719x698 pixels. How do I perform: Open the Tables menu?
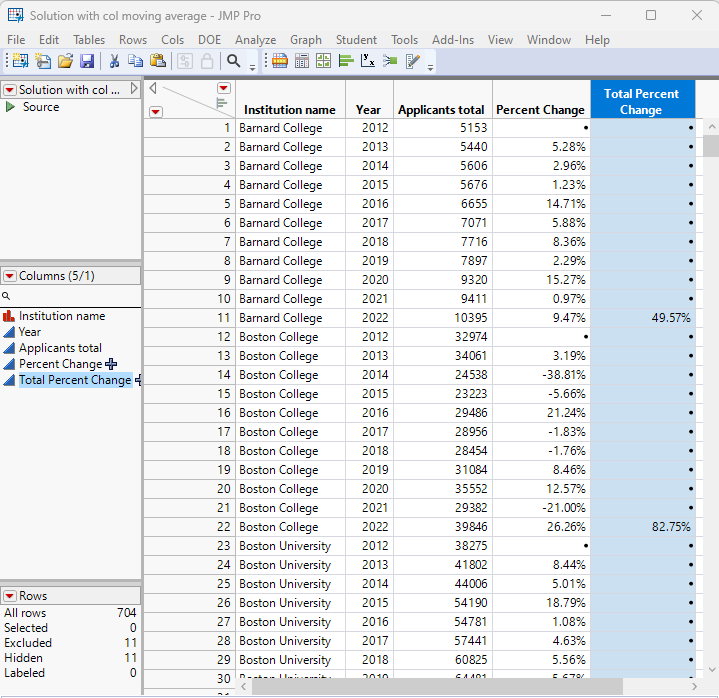[89, 40]
